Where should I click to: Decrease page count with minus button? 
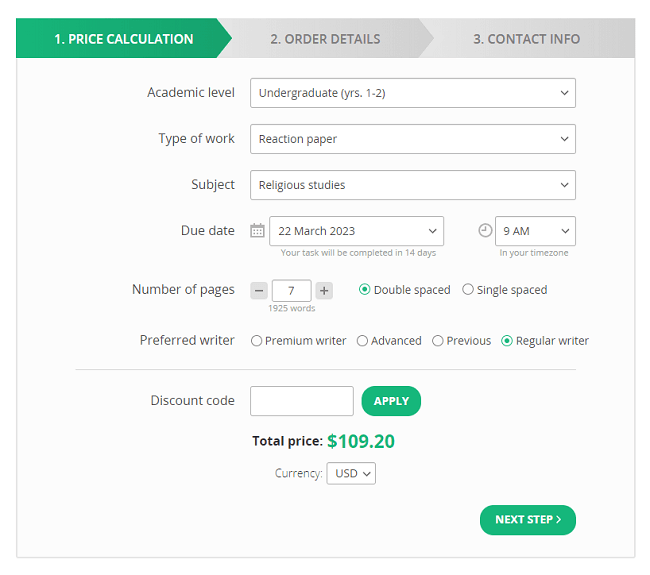click(x=259, y=290)
